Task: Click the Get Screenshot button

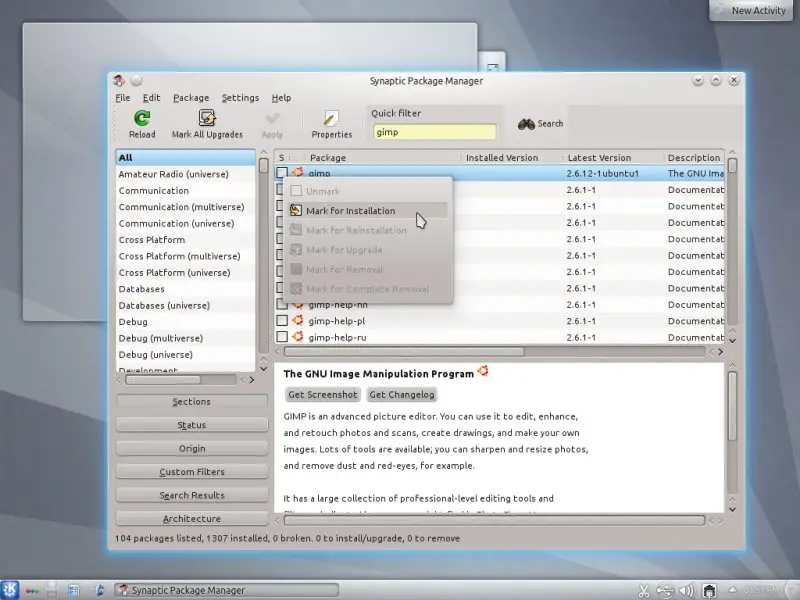Action: coord(322,394)
